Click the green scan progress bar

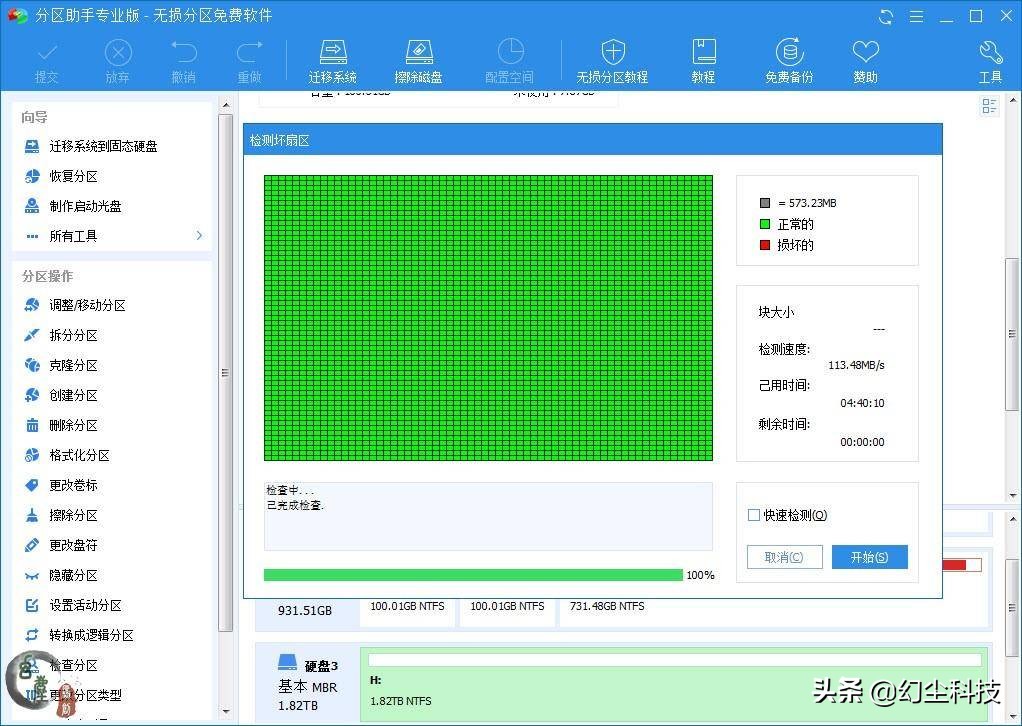pos(470,575)
